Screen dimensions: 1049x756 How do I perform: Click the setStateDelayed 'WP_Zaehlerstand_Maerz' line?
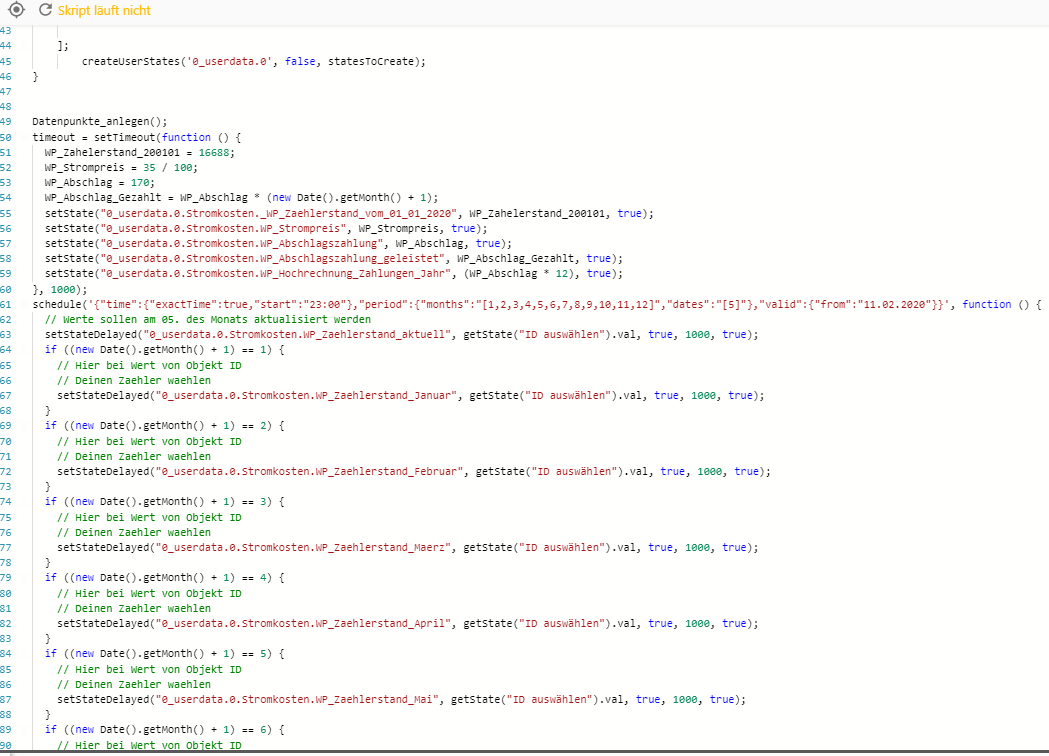[407, 548]
